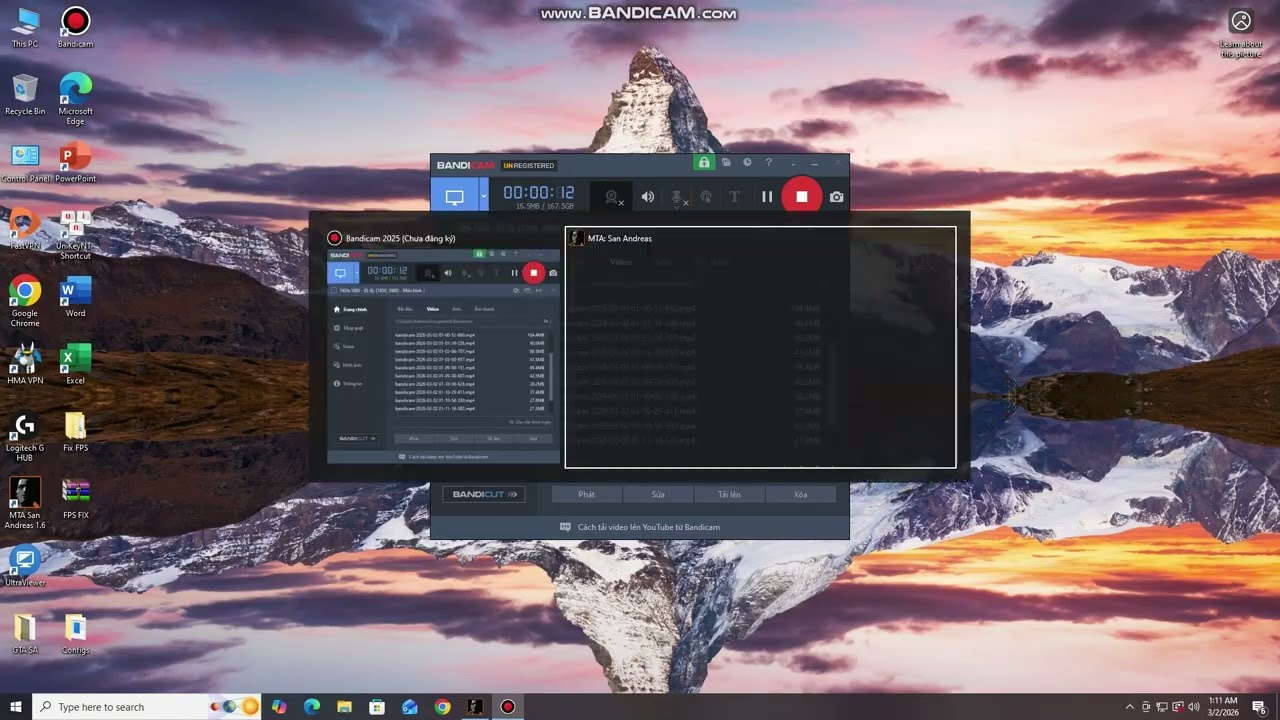The image size is (1280, 720).
Task: Switch to Bandicam taskbar button
Action: pyautogui.click(x=508, y=707)
